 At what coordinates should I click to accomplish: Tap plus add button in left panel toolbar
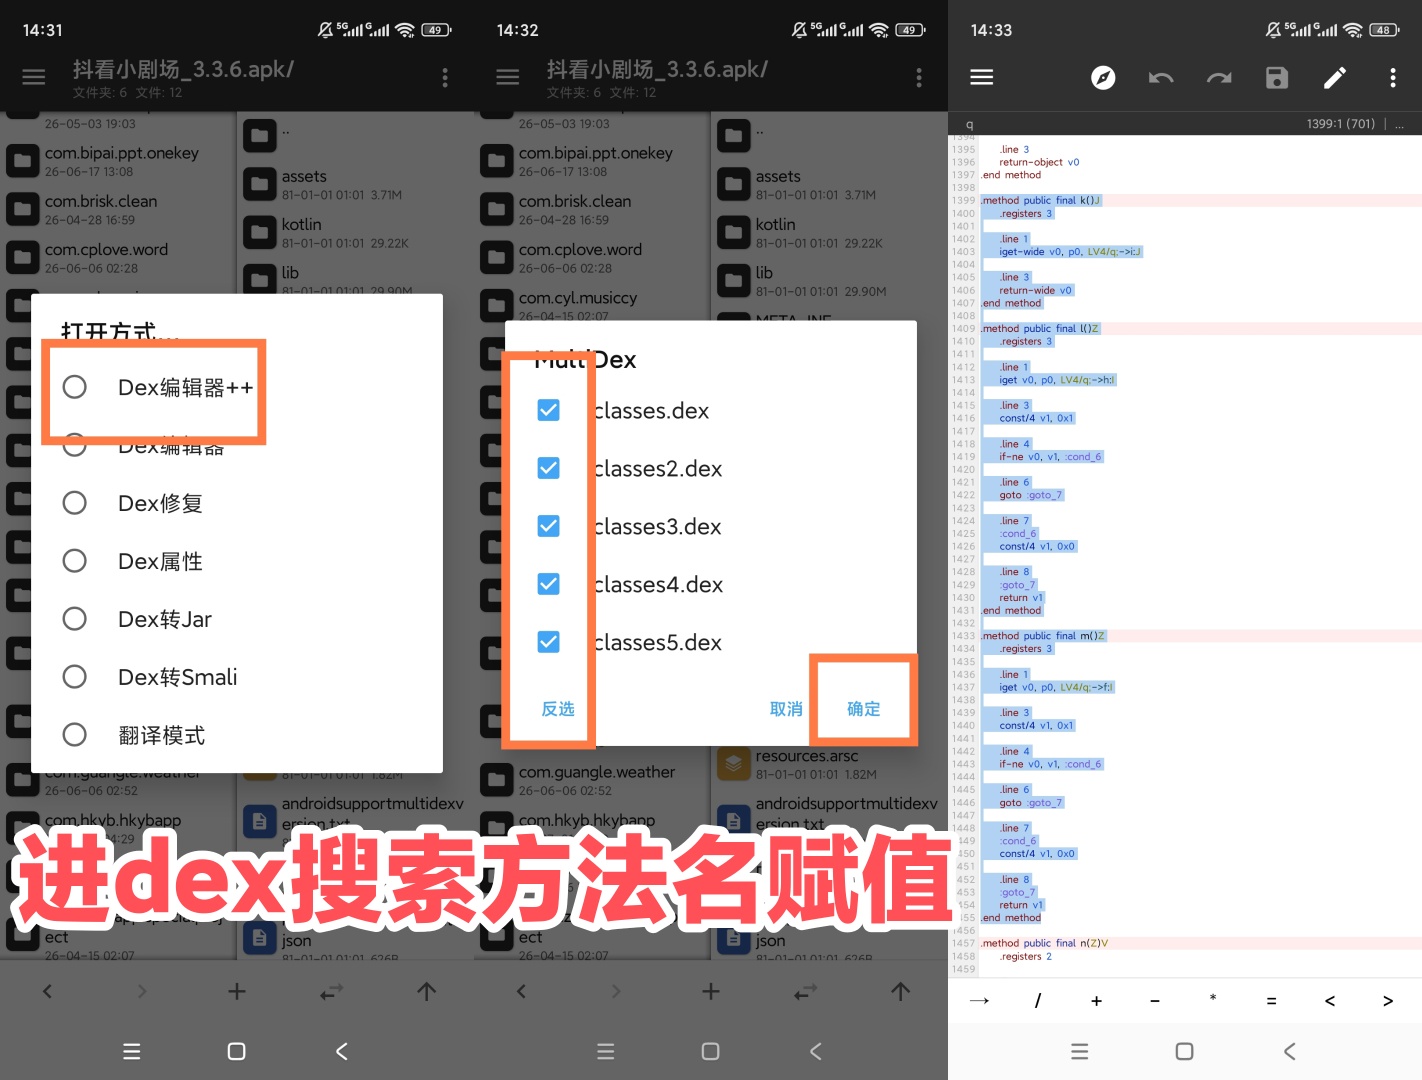click(x=237, y=991)
